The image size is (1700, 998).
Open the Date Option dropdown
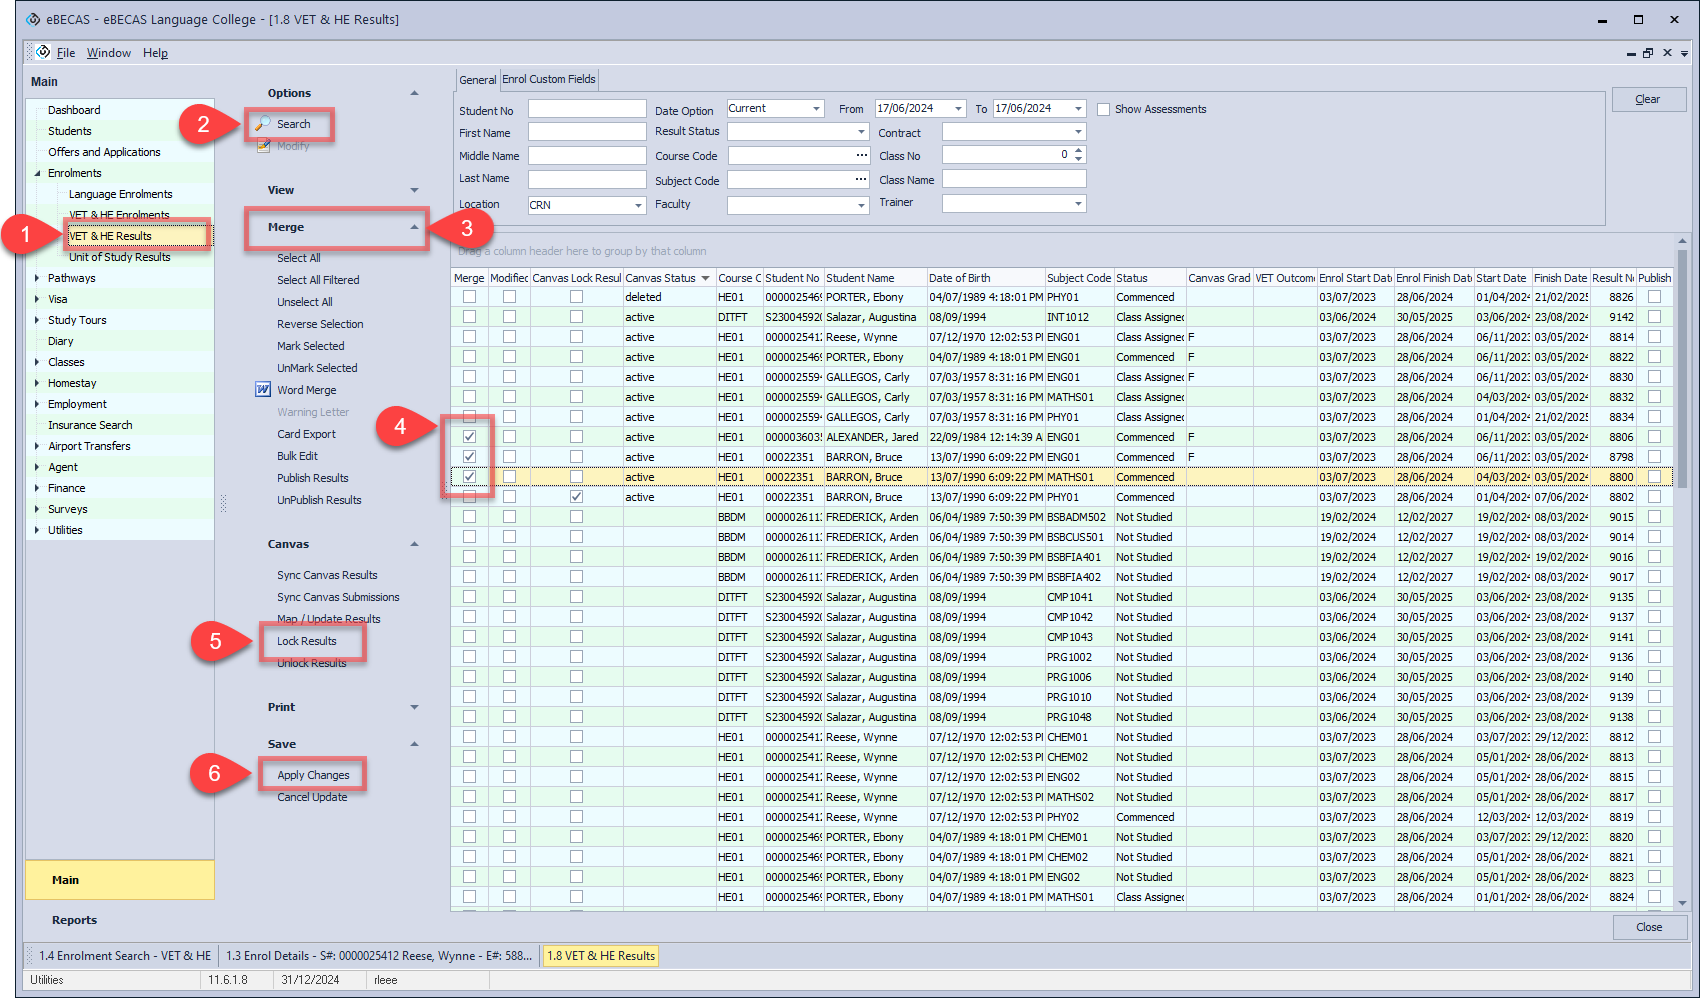pyautogui.click(x=816, y=109)
